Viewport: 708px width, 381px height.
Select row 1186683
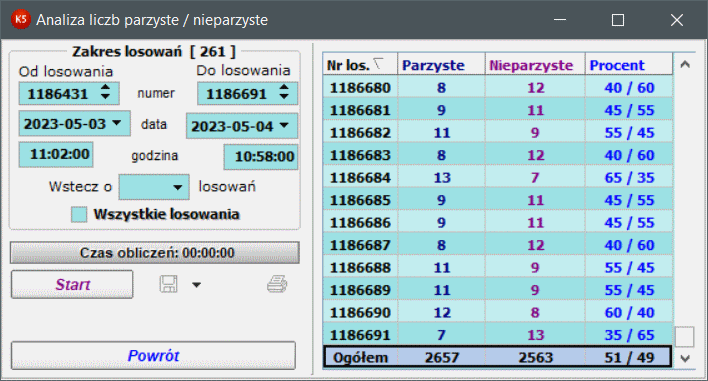tap(498, 155)
